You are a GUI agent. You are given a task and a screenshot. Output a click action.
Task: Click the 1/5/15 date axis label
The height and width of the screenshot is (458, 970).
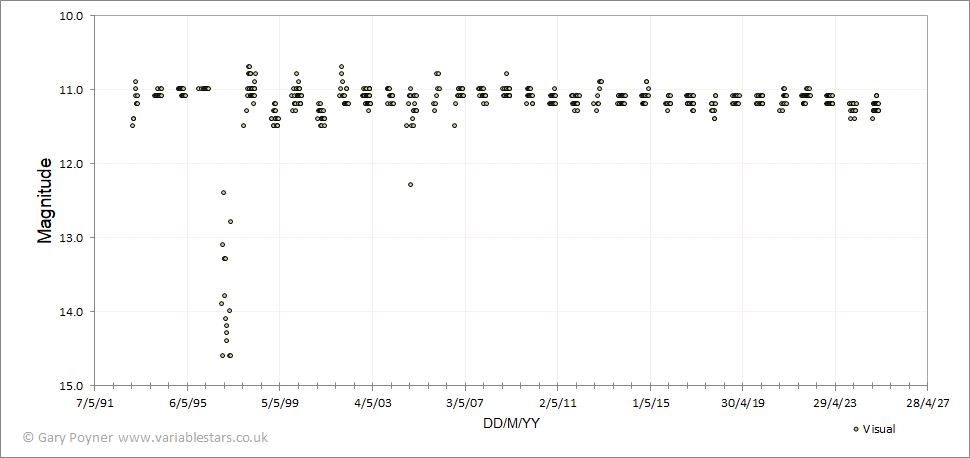pos(650,403)
